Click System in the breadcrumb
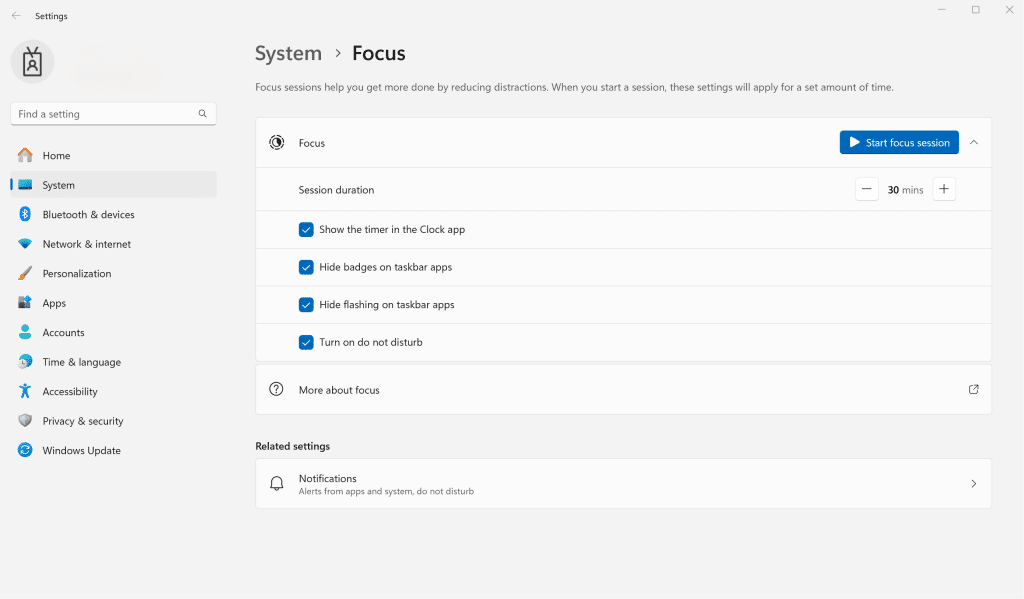 coord(288,53)
